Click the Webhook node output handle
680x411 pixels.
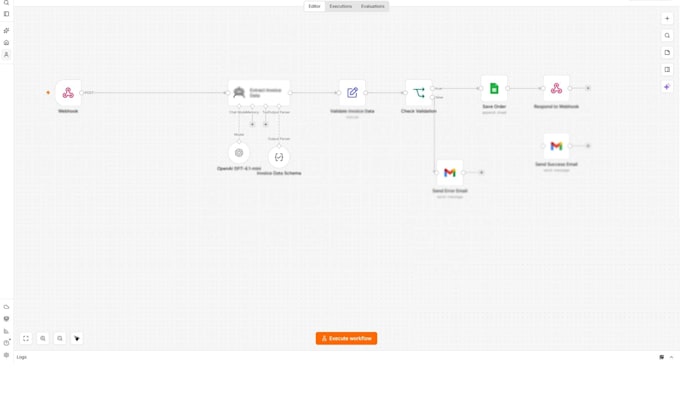(82, 93)
